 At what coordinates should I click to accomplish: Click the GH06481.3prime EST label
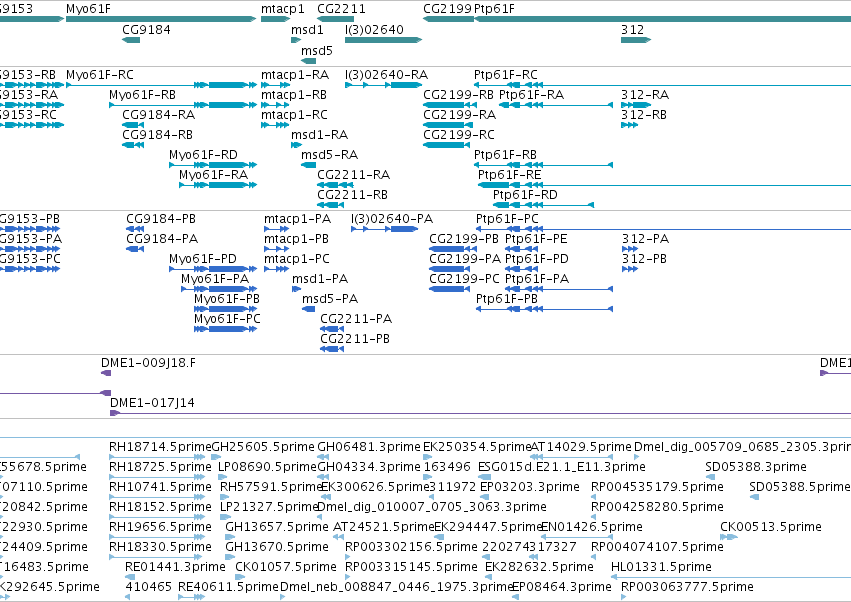pyautogui.click(x=369, y=447)
